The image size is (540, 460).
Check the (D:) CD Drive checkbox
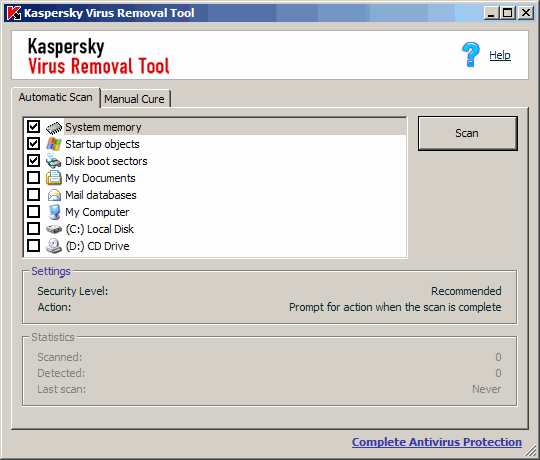coord(33,246)
